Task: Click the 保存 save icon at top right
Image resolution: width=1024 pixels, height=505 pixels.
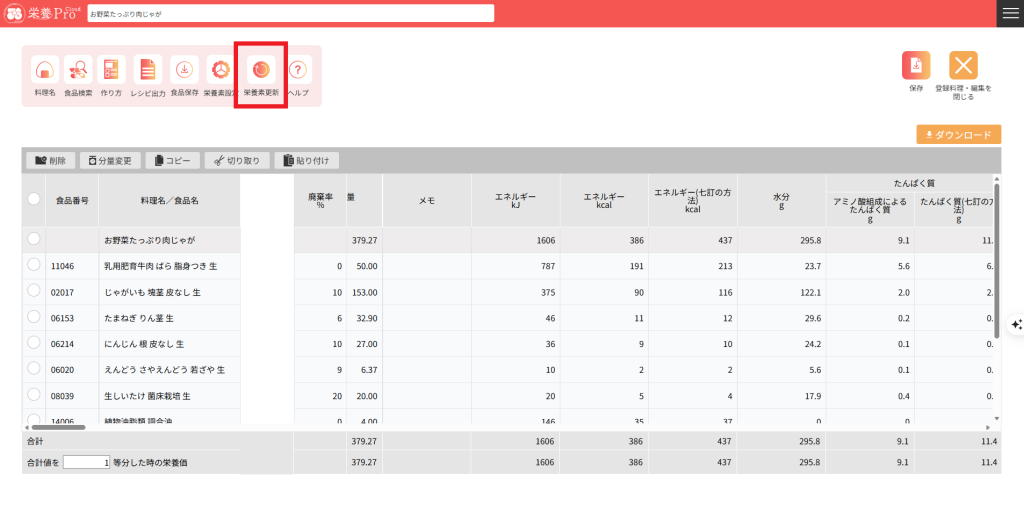Action: point(916,66)
